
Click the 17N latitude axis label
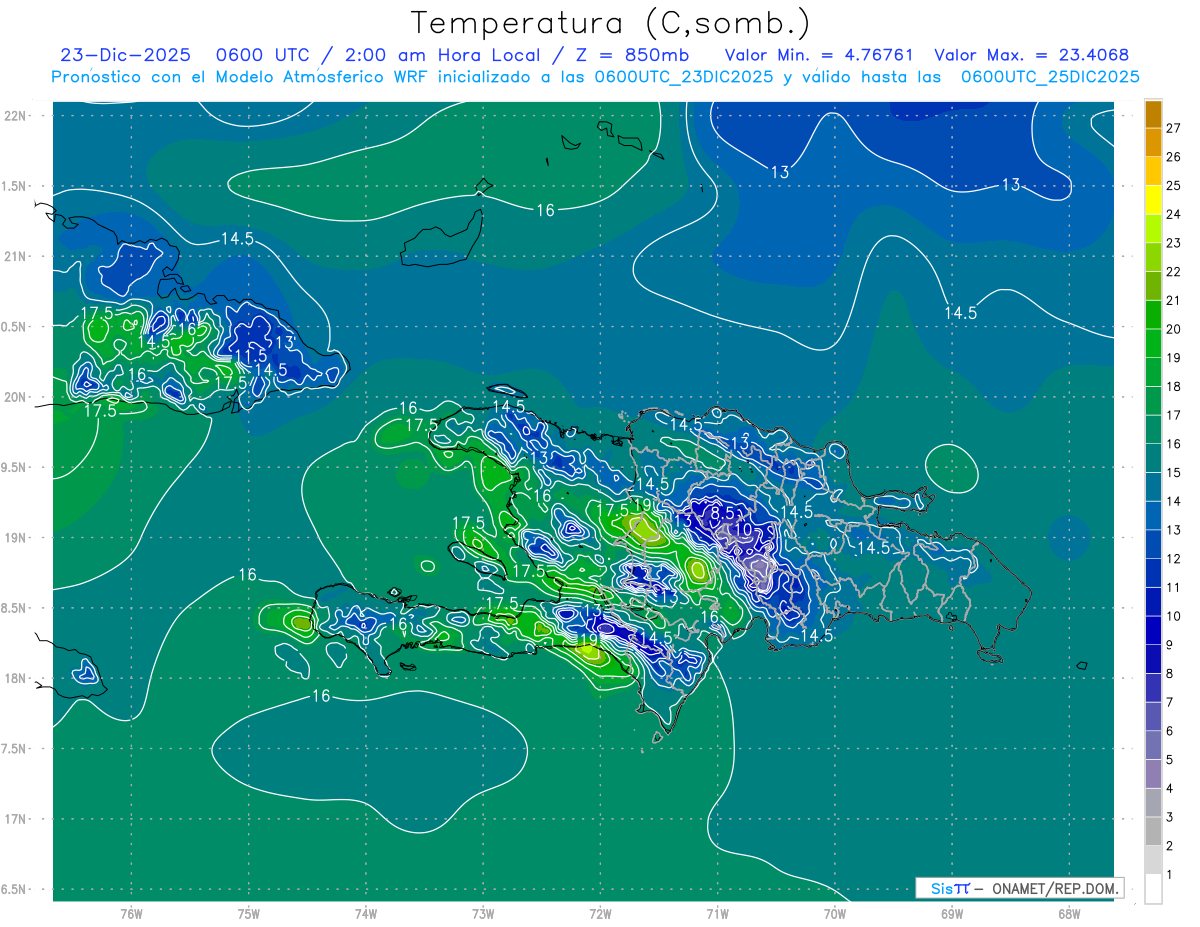tap(15, 819)
